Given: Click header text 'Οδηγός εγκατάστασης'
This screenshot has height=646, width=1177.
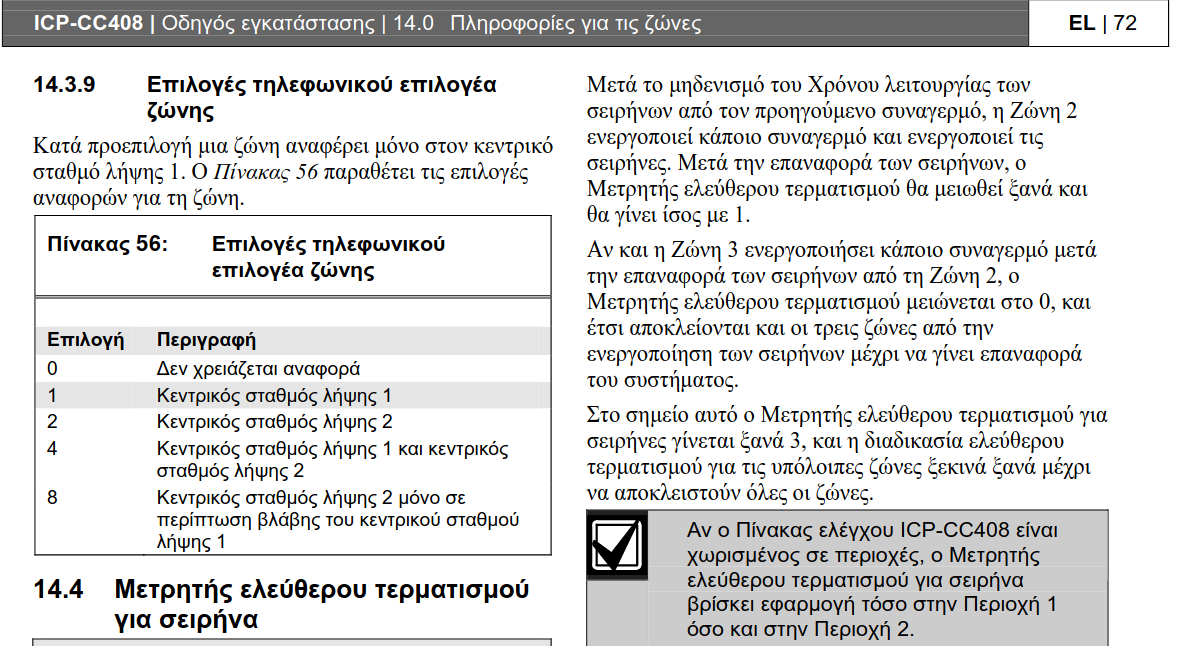Looking at the screenshot, I should tap(268, 23).
